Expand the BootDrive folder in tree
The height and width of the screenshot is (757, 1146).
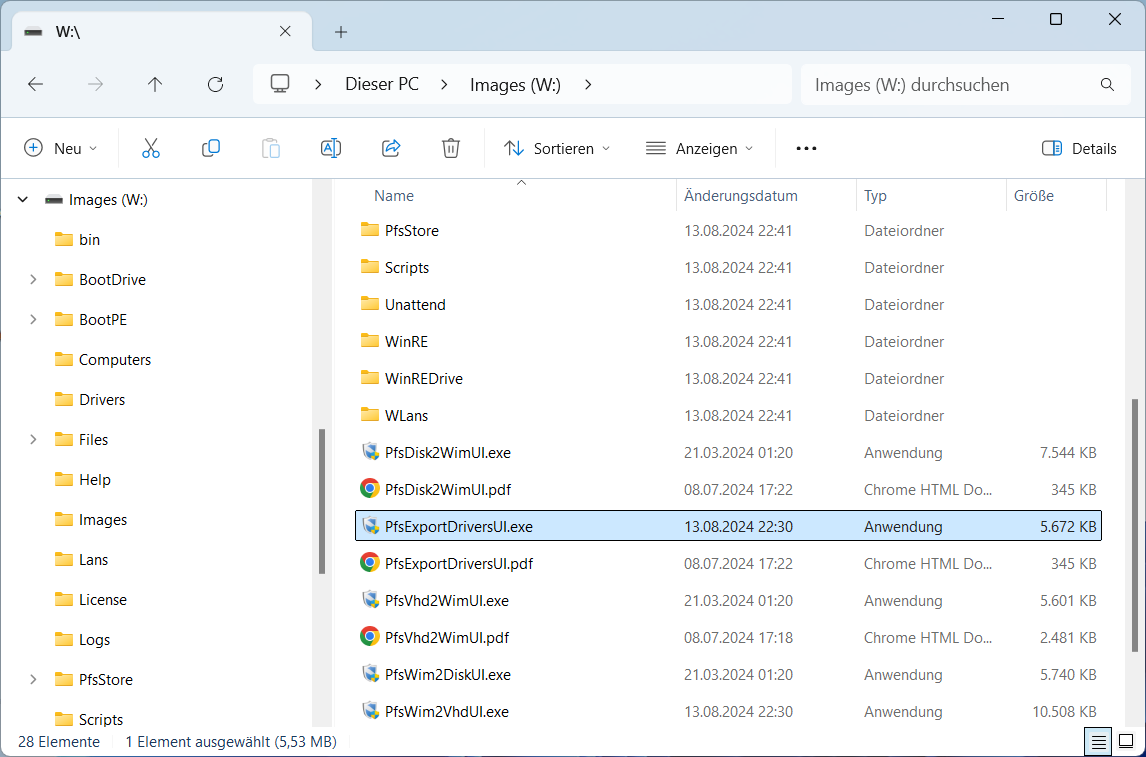tap(33, 280)
